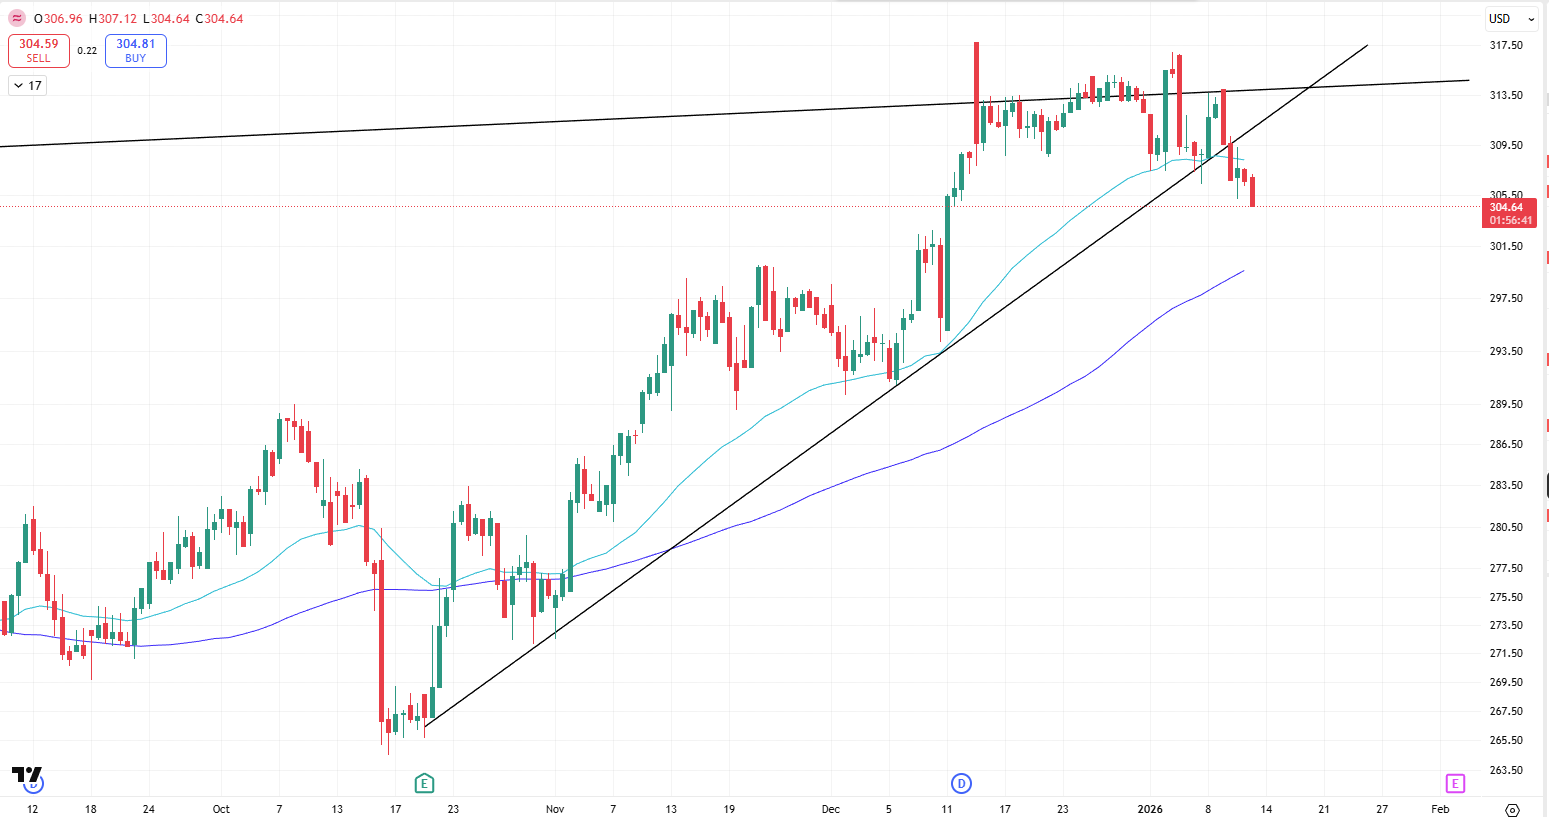Click the Dec label on the date axis
1549x817 pixels.
point(830,809)
